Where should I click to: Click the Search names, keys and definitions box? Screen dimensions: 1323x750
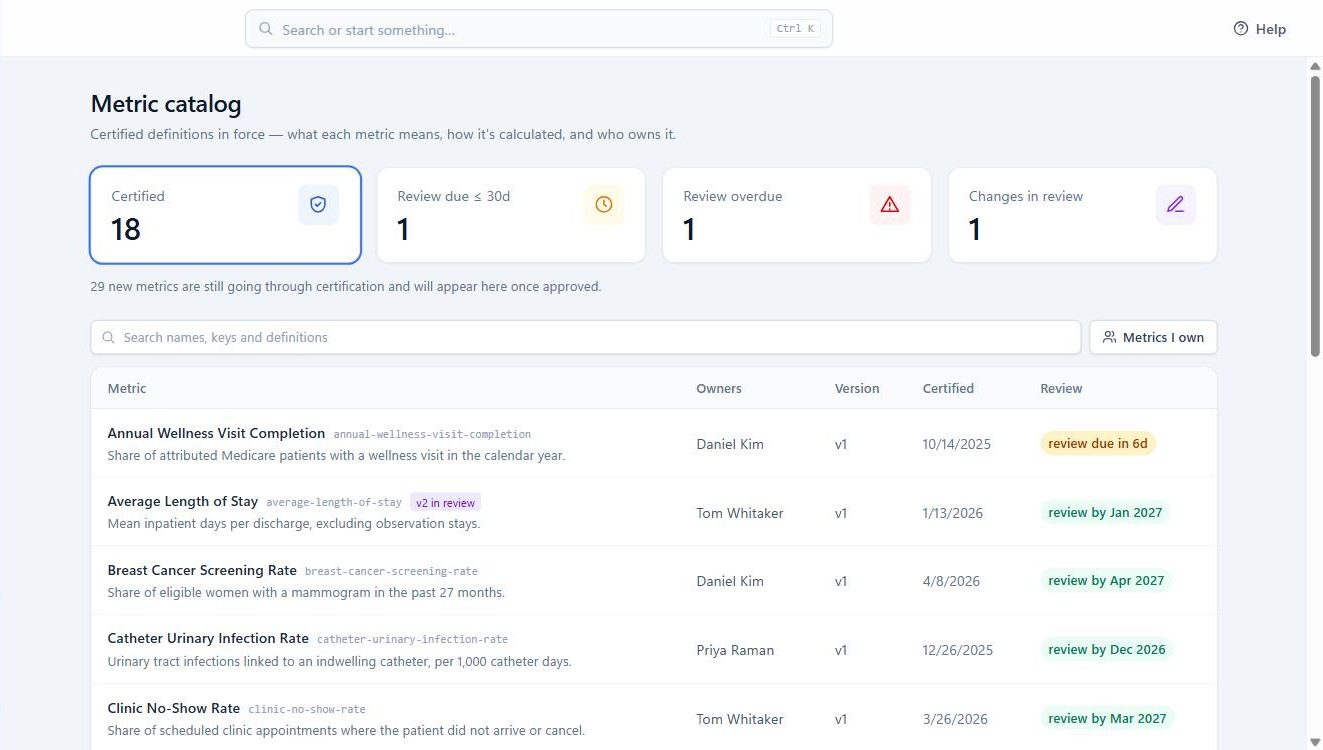click(x=586, y=338)
